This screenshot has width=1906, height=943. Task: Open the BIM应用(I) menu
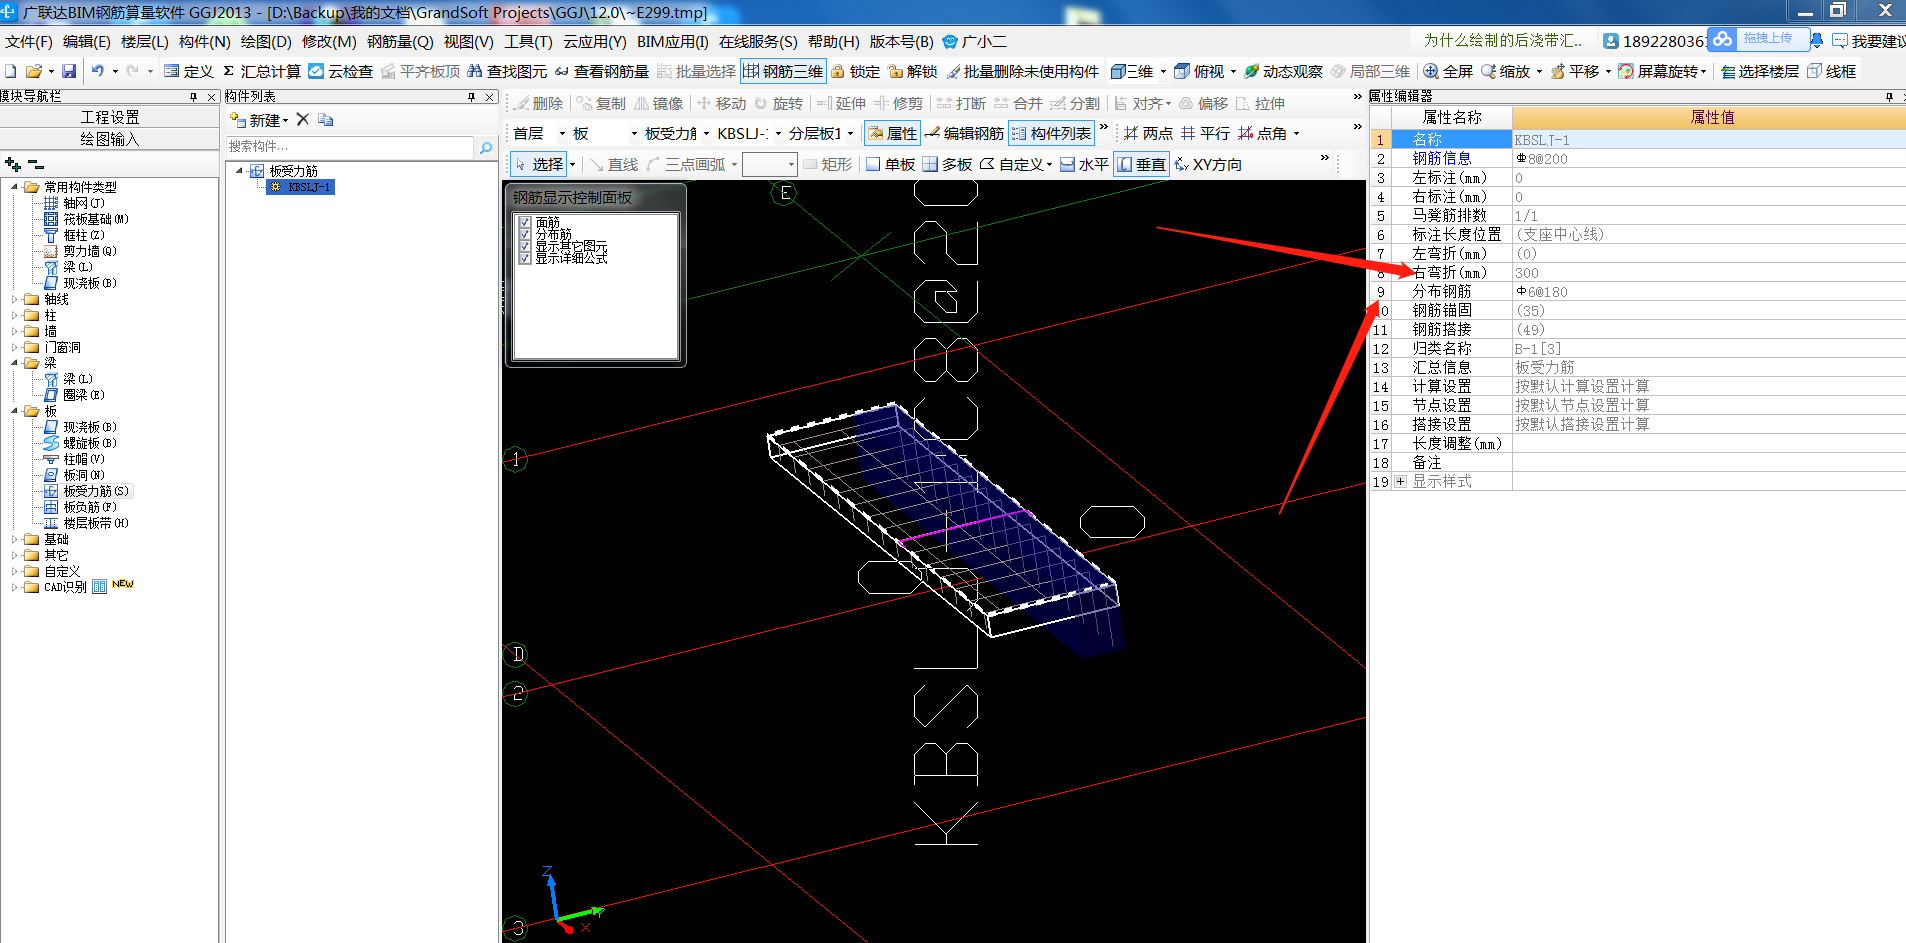673,42
